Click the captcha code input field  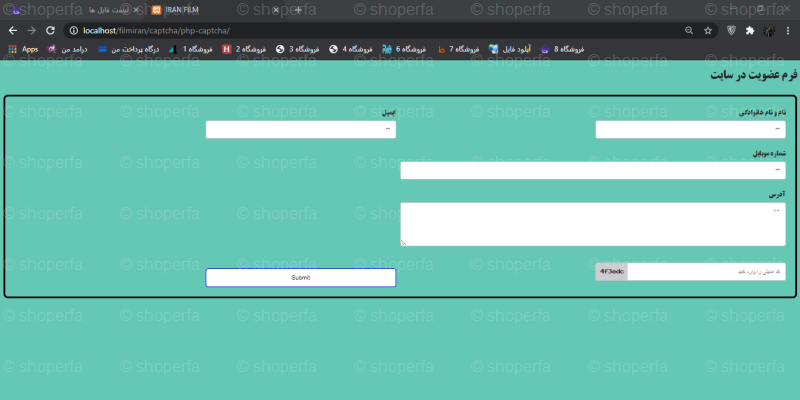(705, 272)
